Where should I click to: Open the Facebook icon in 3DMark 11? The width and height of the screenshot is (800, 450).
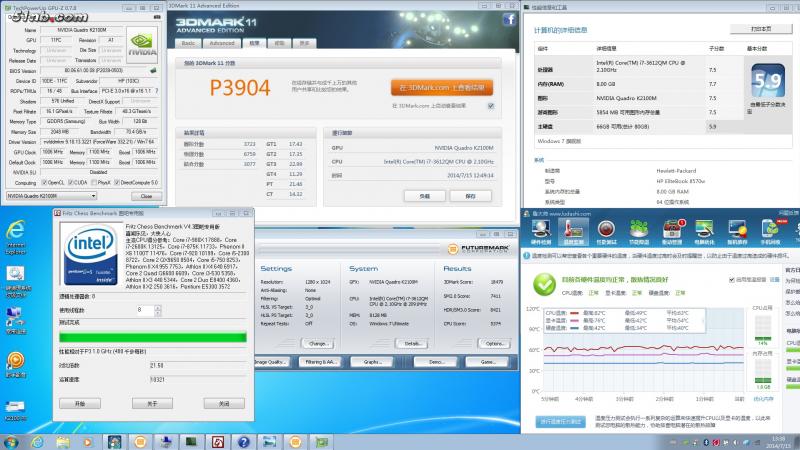tap(509, 19)
